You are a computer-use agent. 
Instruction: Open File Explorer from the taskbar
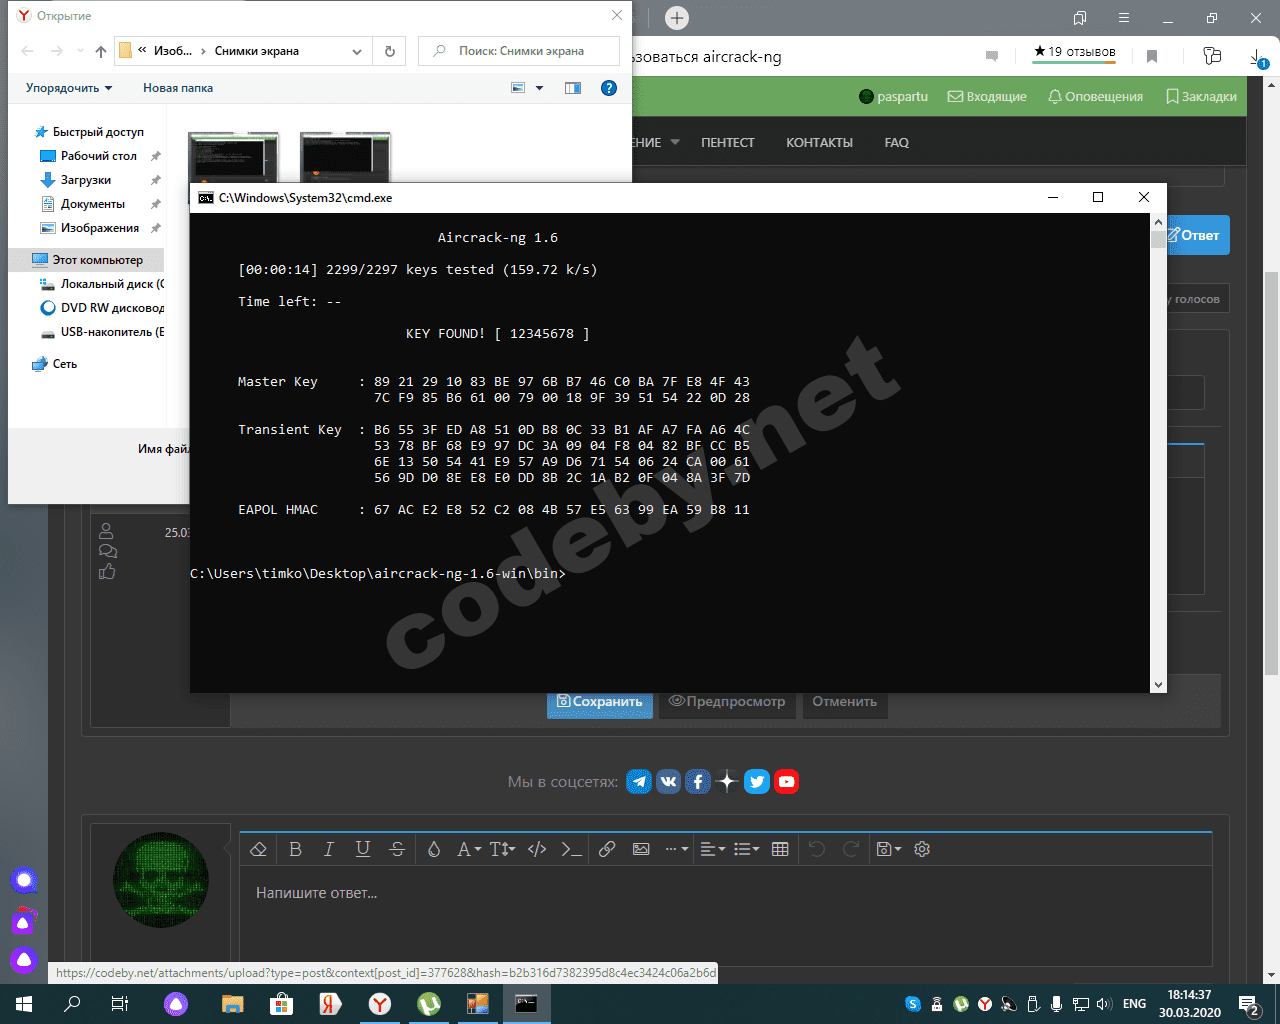233,1004
